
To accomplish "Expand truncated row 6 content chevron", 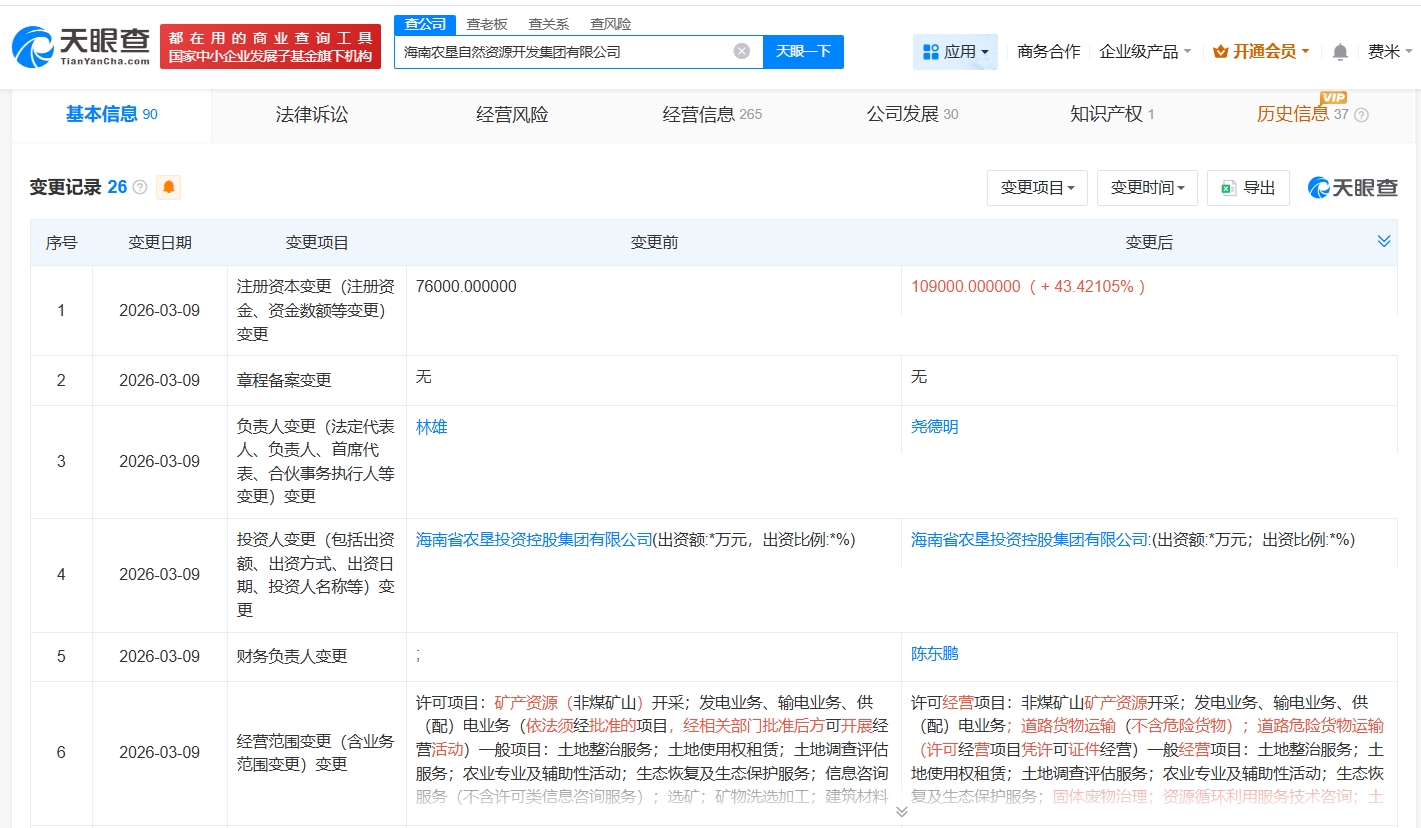I will pyautogui.click(x=901, y=812).
